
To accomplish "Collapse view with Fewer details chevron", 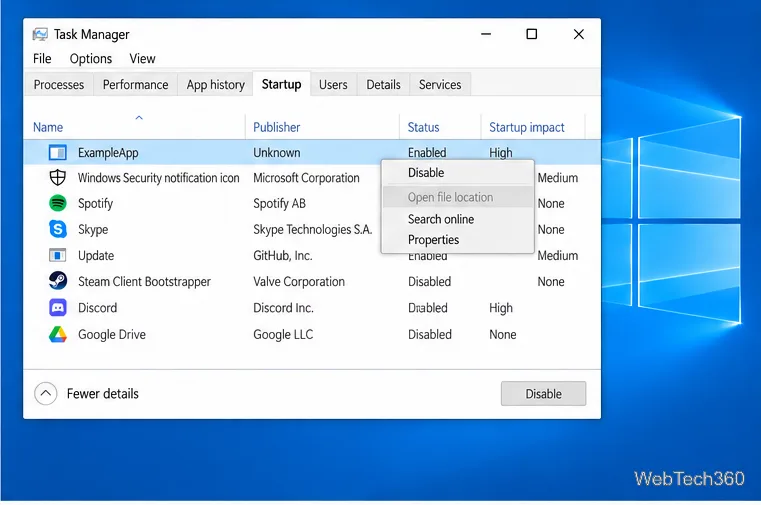I will tap(46, 393).
